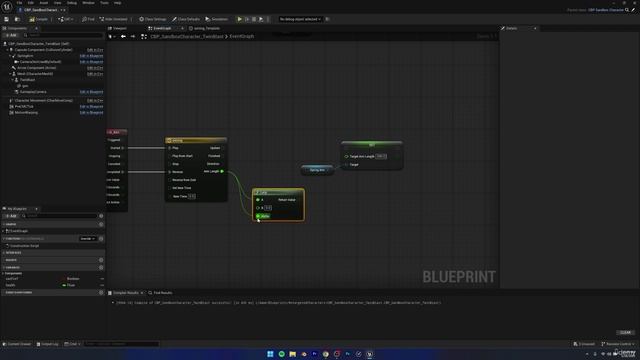Open the Revision Control dropdown
The height and width of the screenshot is (360, 640).
[618, 344]
